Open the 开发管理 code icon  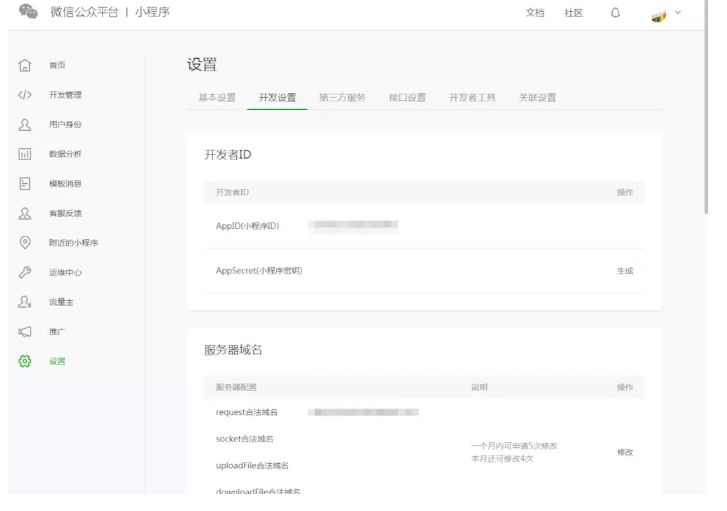coord(22,95)
